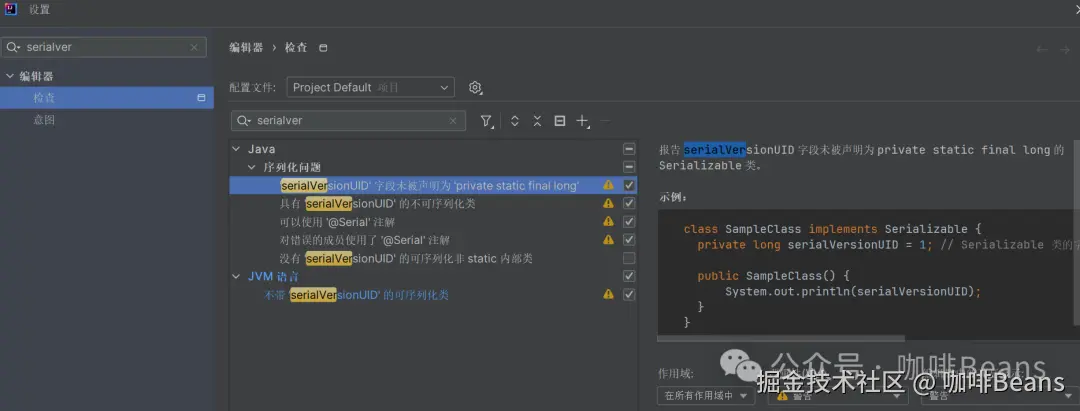This screenshot has width=1080, height=411.
Task: Enable the 可序列化非 static 内部类 inspection checkbox
Action: (629, 258)
